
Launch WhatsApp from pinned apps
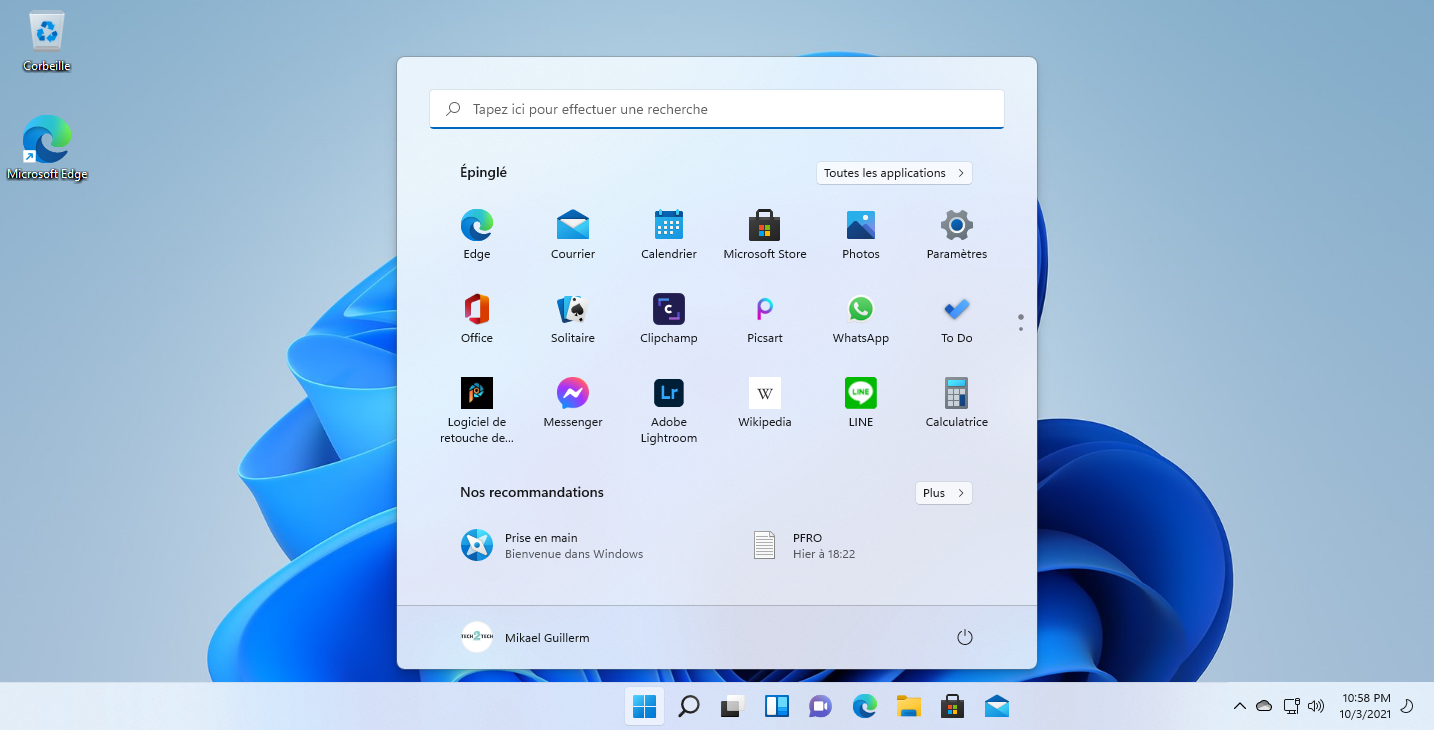tap(861, 318)
